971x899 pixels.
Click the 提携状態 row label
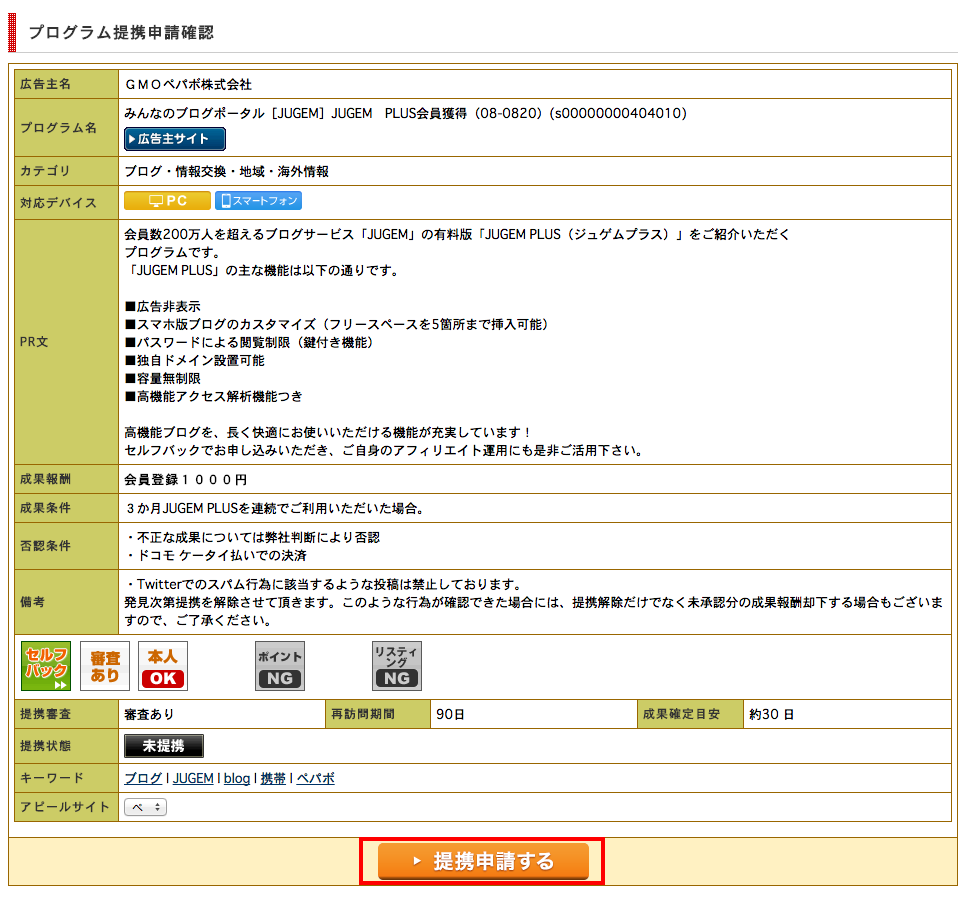tap(45, 746)
